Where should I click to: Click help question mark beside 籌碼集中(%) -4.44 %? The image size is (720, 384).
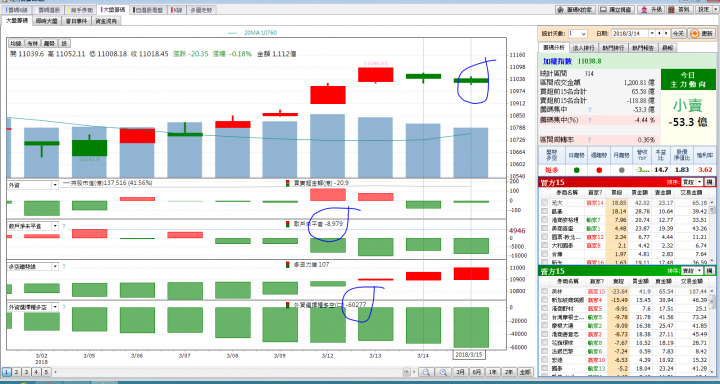pos(590,120)
